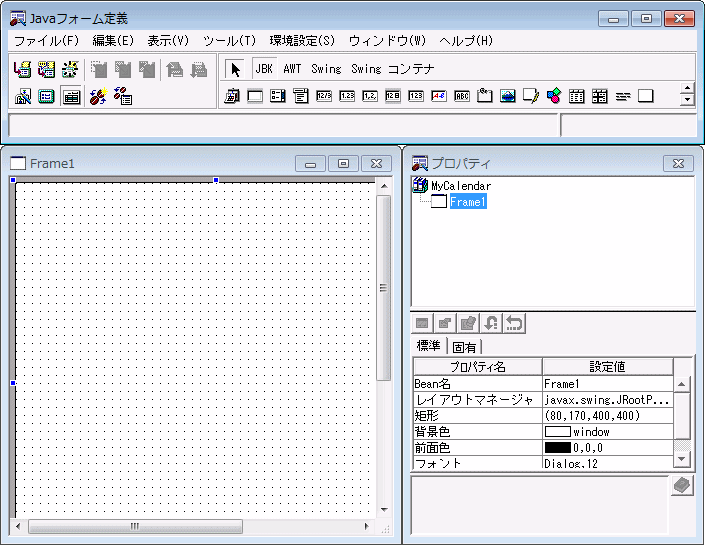Pick the calculator-like first palette component

(x=232, y=96)
